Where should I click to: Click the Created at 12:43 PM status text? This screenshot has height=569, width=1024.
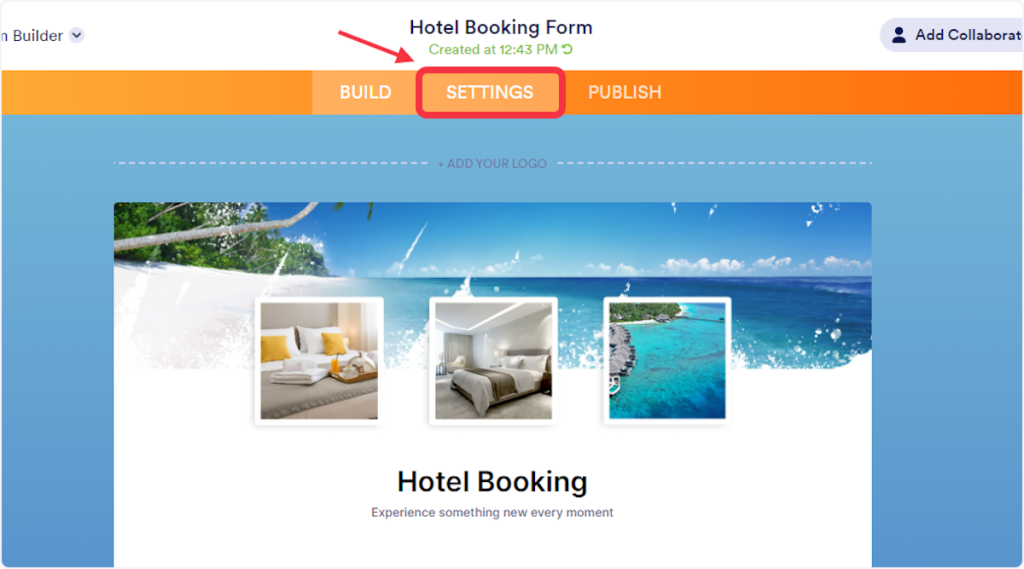point(493,50)
